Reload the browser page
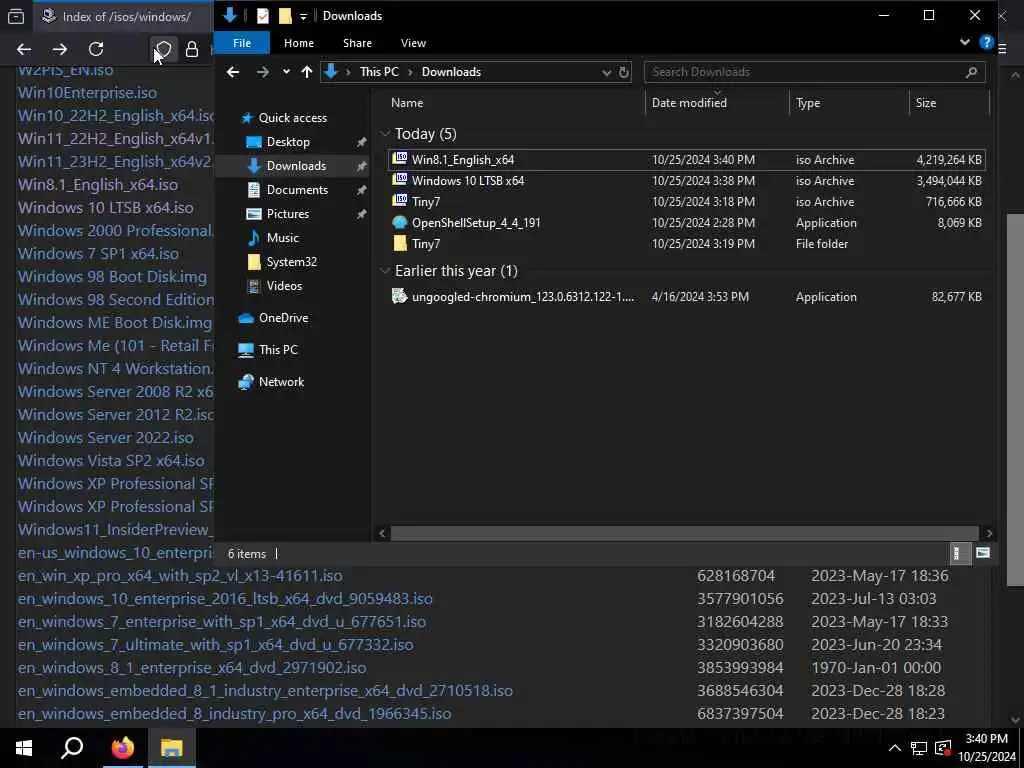The image size is (1024, 768). click(96, 49)
